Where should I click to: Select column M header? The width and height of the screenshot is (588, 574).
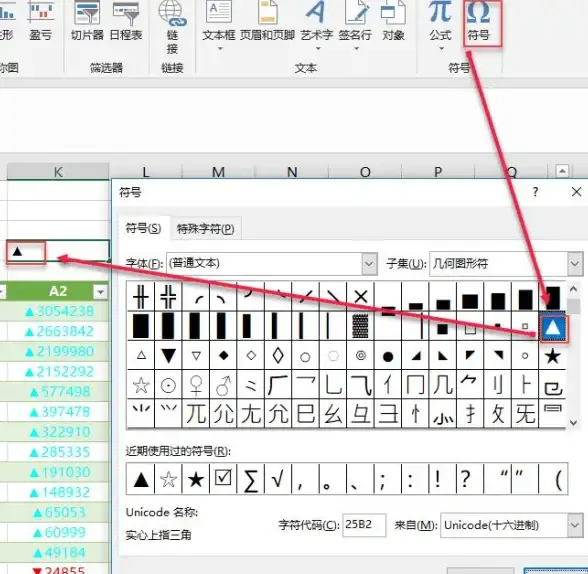(218, 172)
